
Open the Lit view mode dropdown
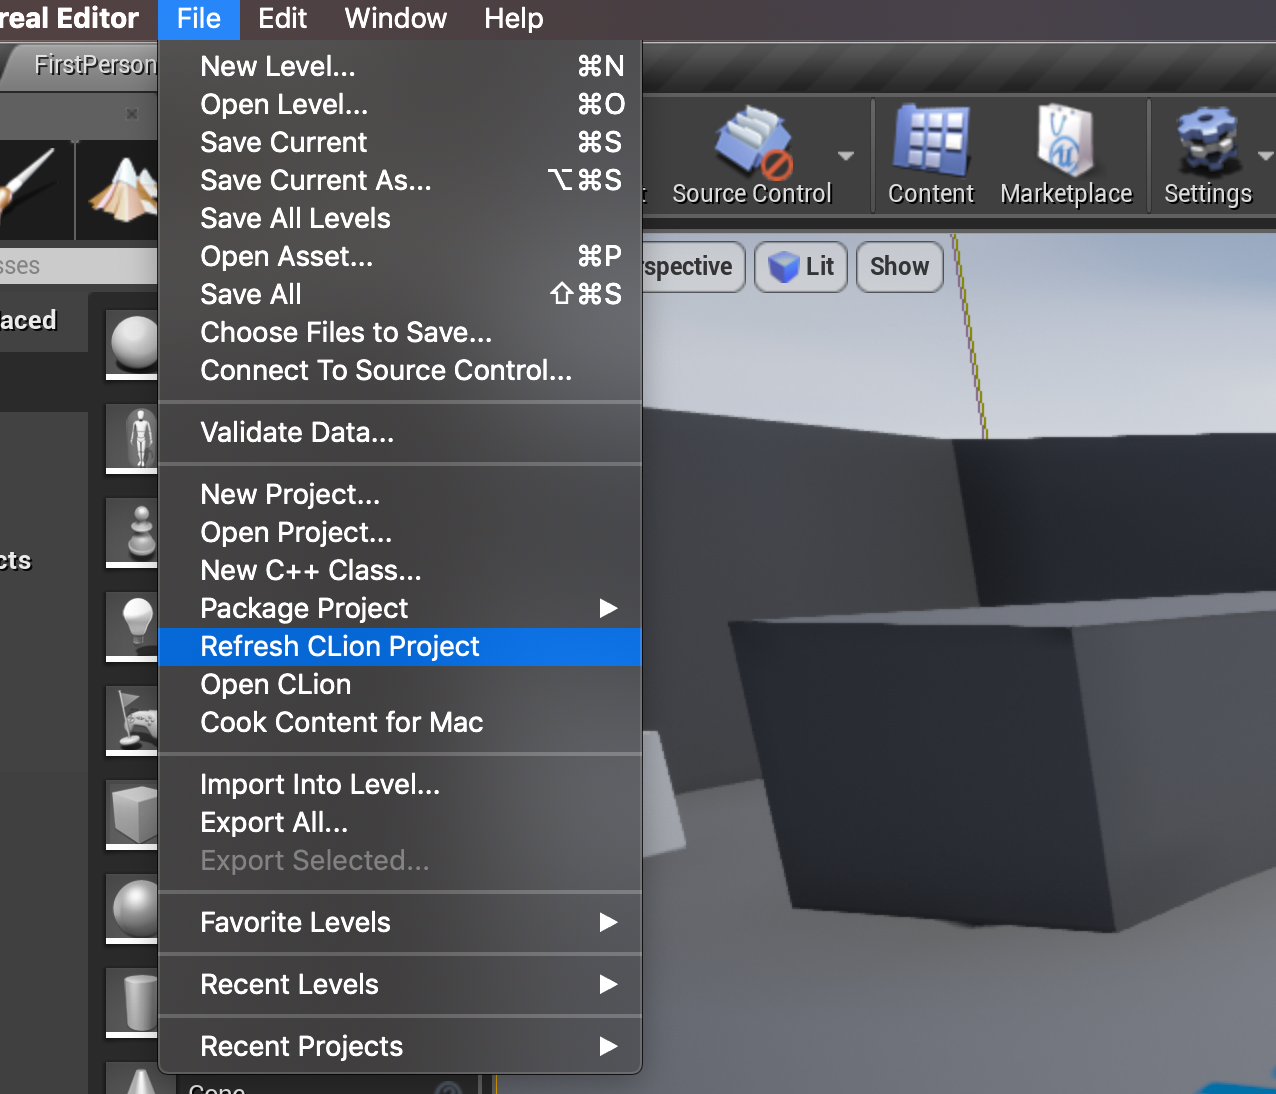[801, 267]
